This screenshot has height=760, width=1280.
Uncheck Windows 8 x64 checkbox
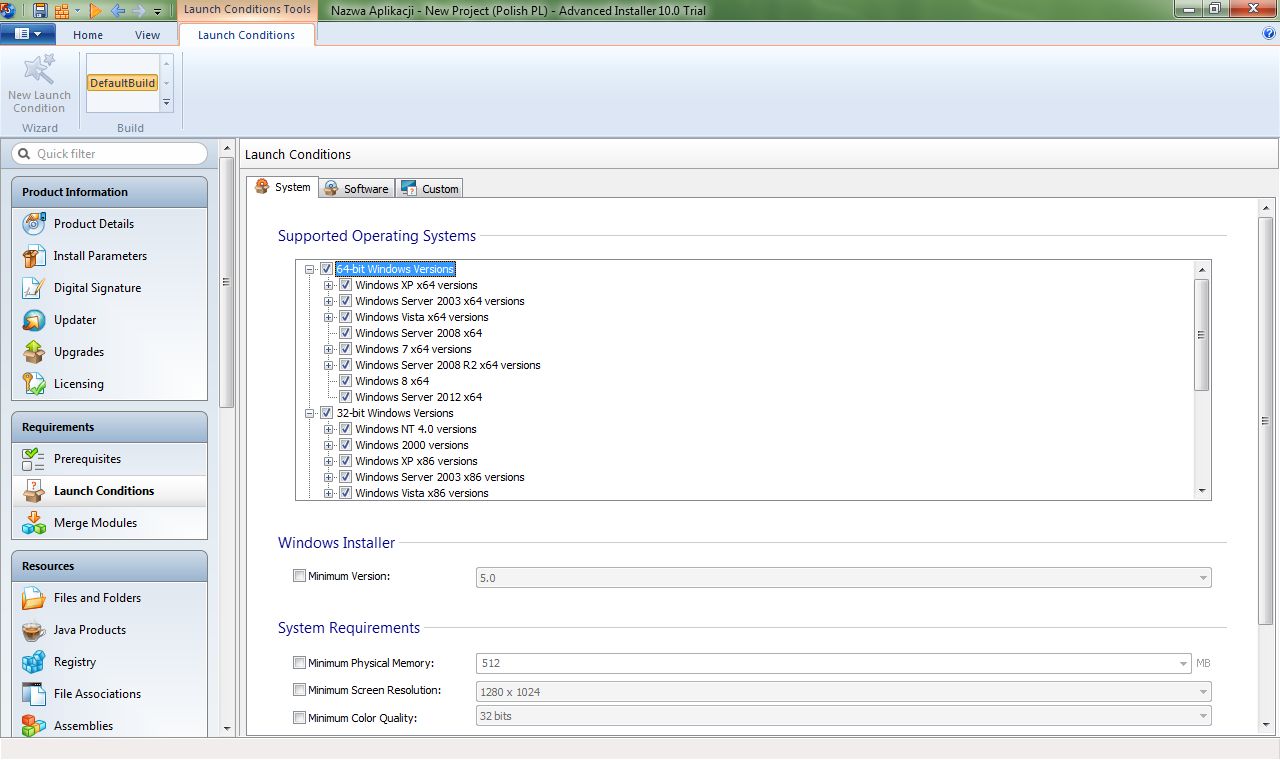pos(345,381)
